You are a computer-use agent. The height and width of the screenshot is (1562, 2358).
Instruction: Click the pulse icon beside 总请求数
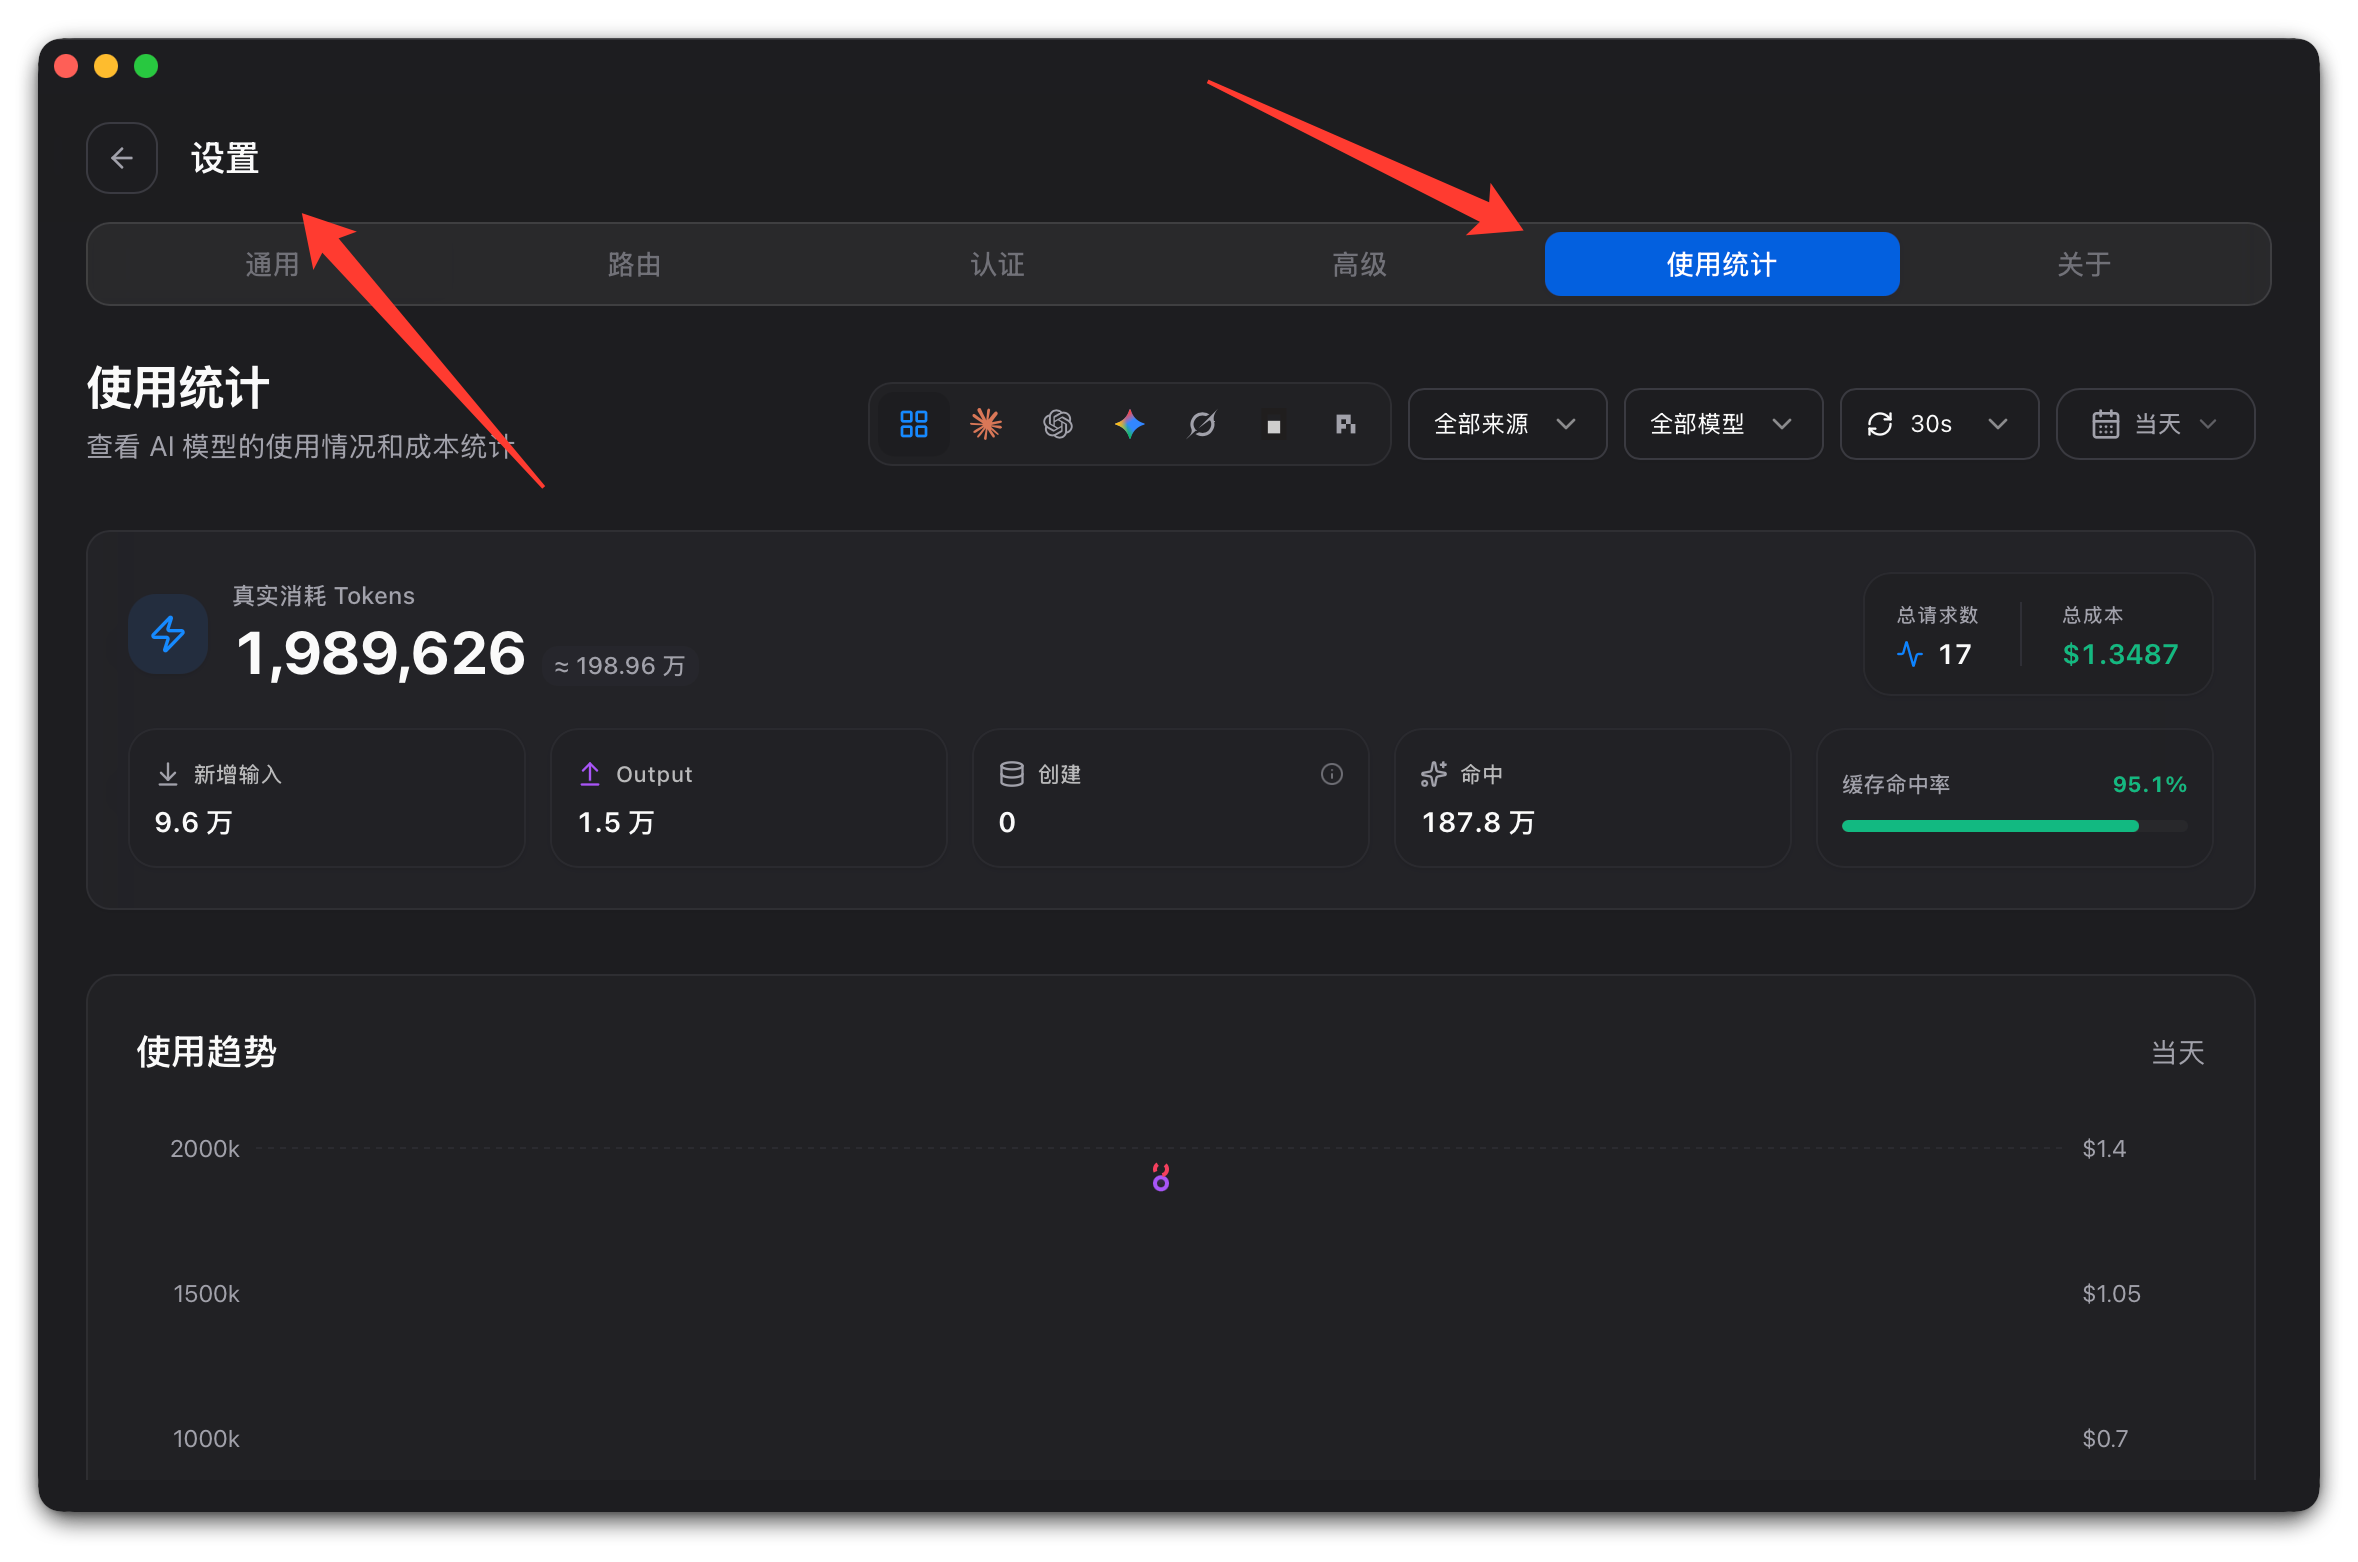coord(1909,654)
